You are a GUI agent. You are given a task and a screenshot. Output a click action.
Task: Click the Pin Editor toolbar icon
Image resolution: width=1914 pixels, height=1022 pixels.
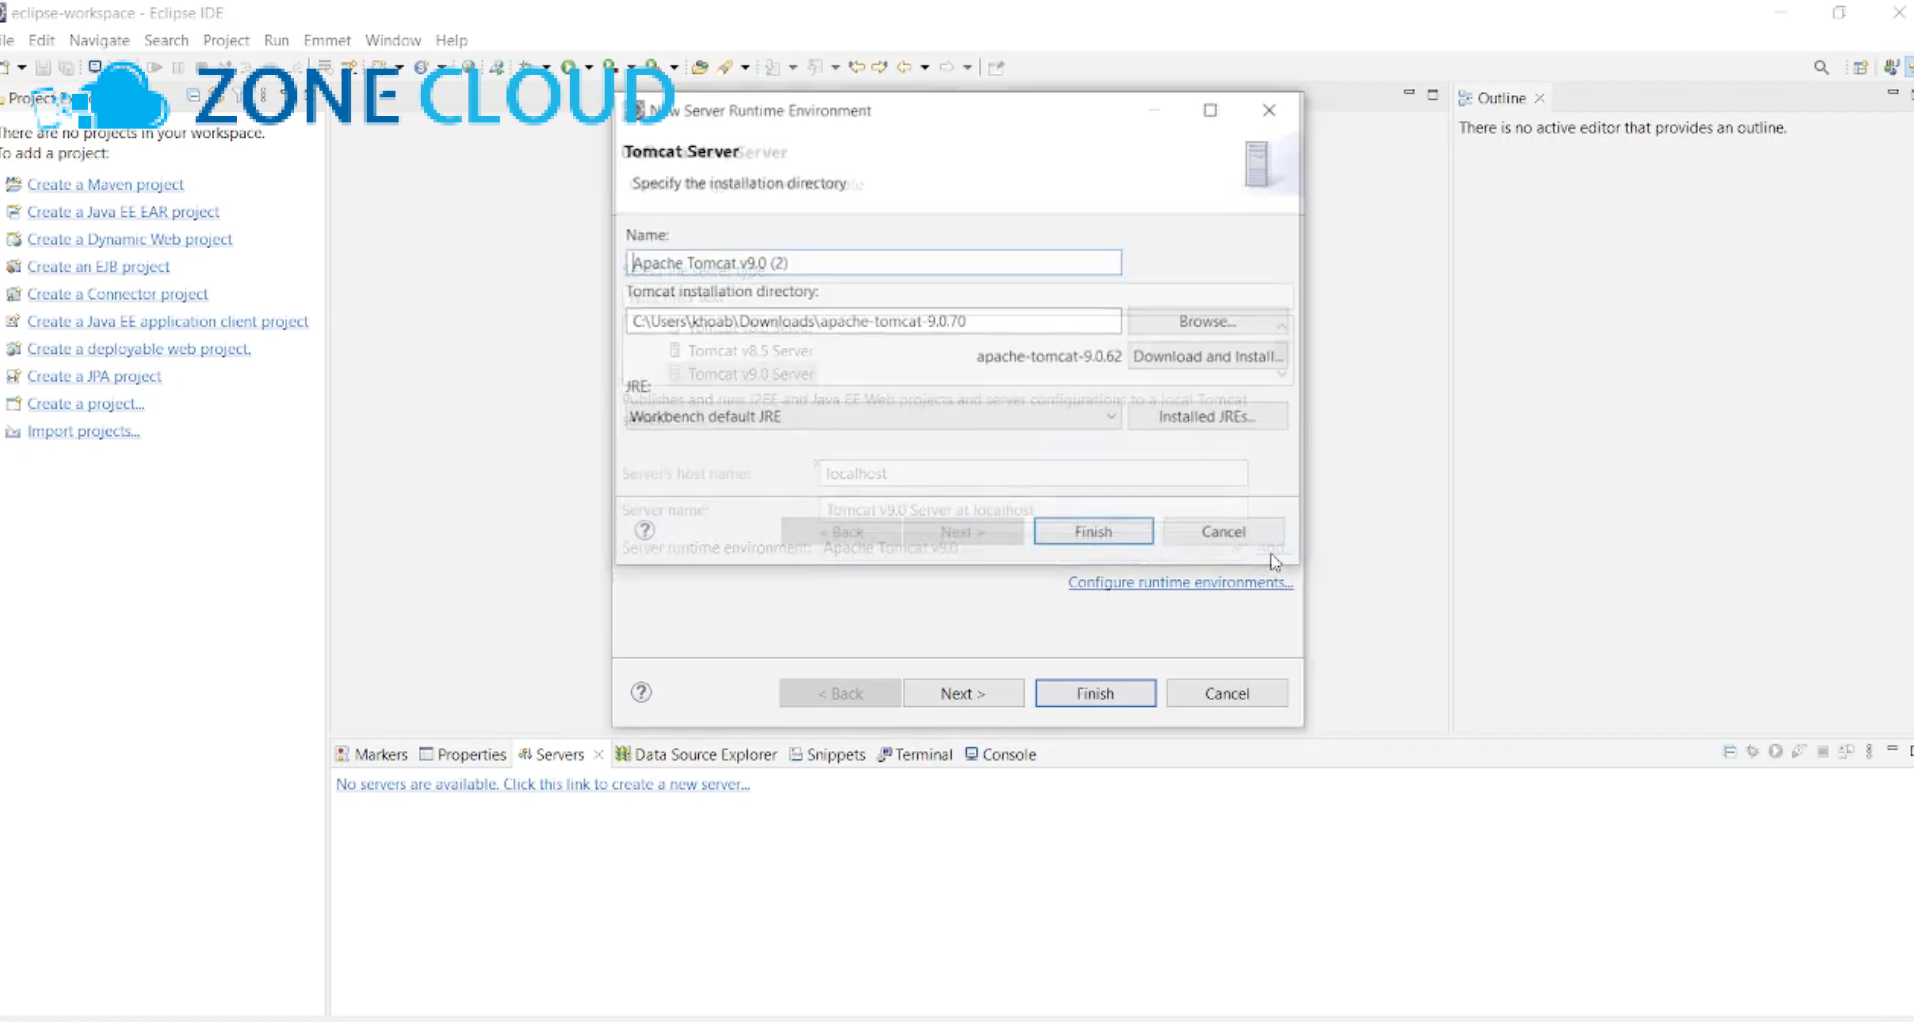click(x=996, y=67)
